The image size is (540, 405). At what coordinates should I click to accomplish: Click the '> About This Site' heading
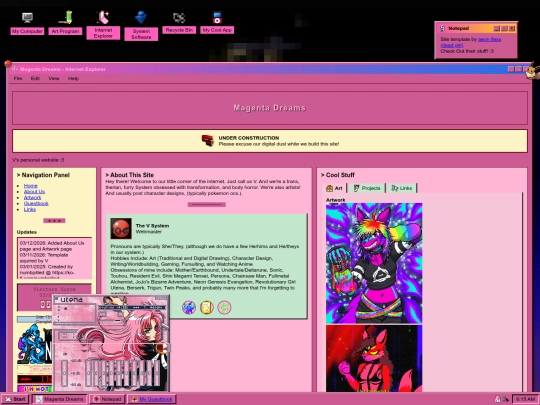coord(129,175)
